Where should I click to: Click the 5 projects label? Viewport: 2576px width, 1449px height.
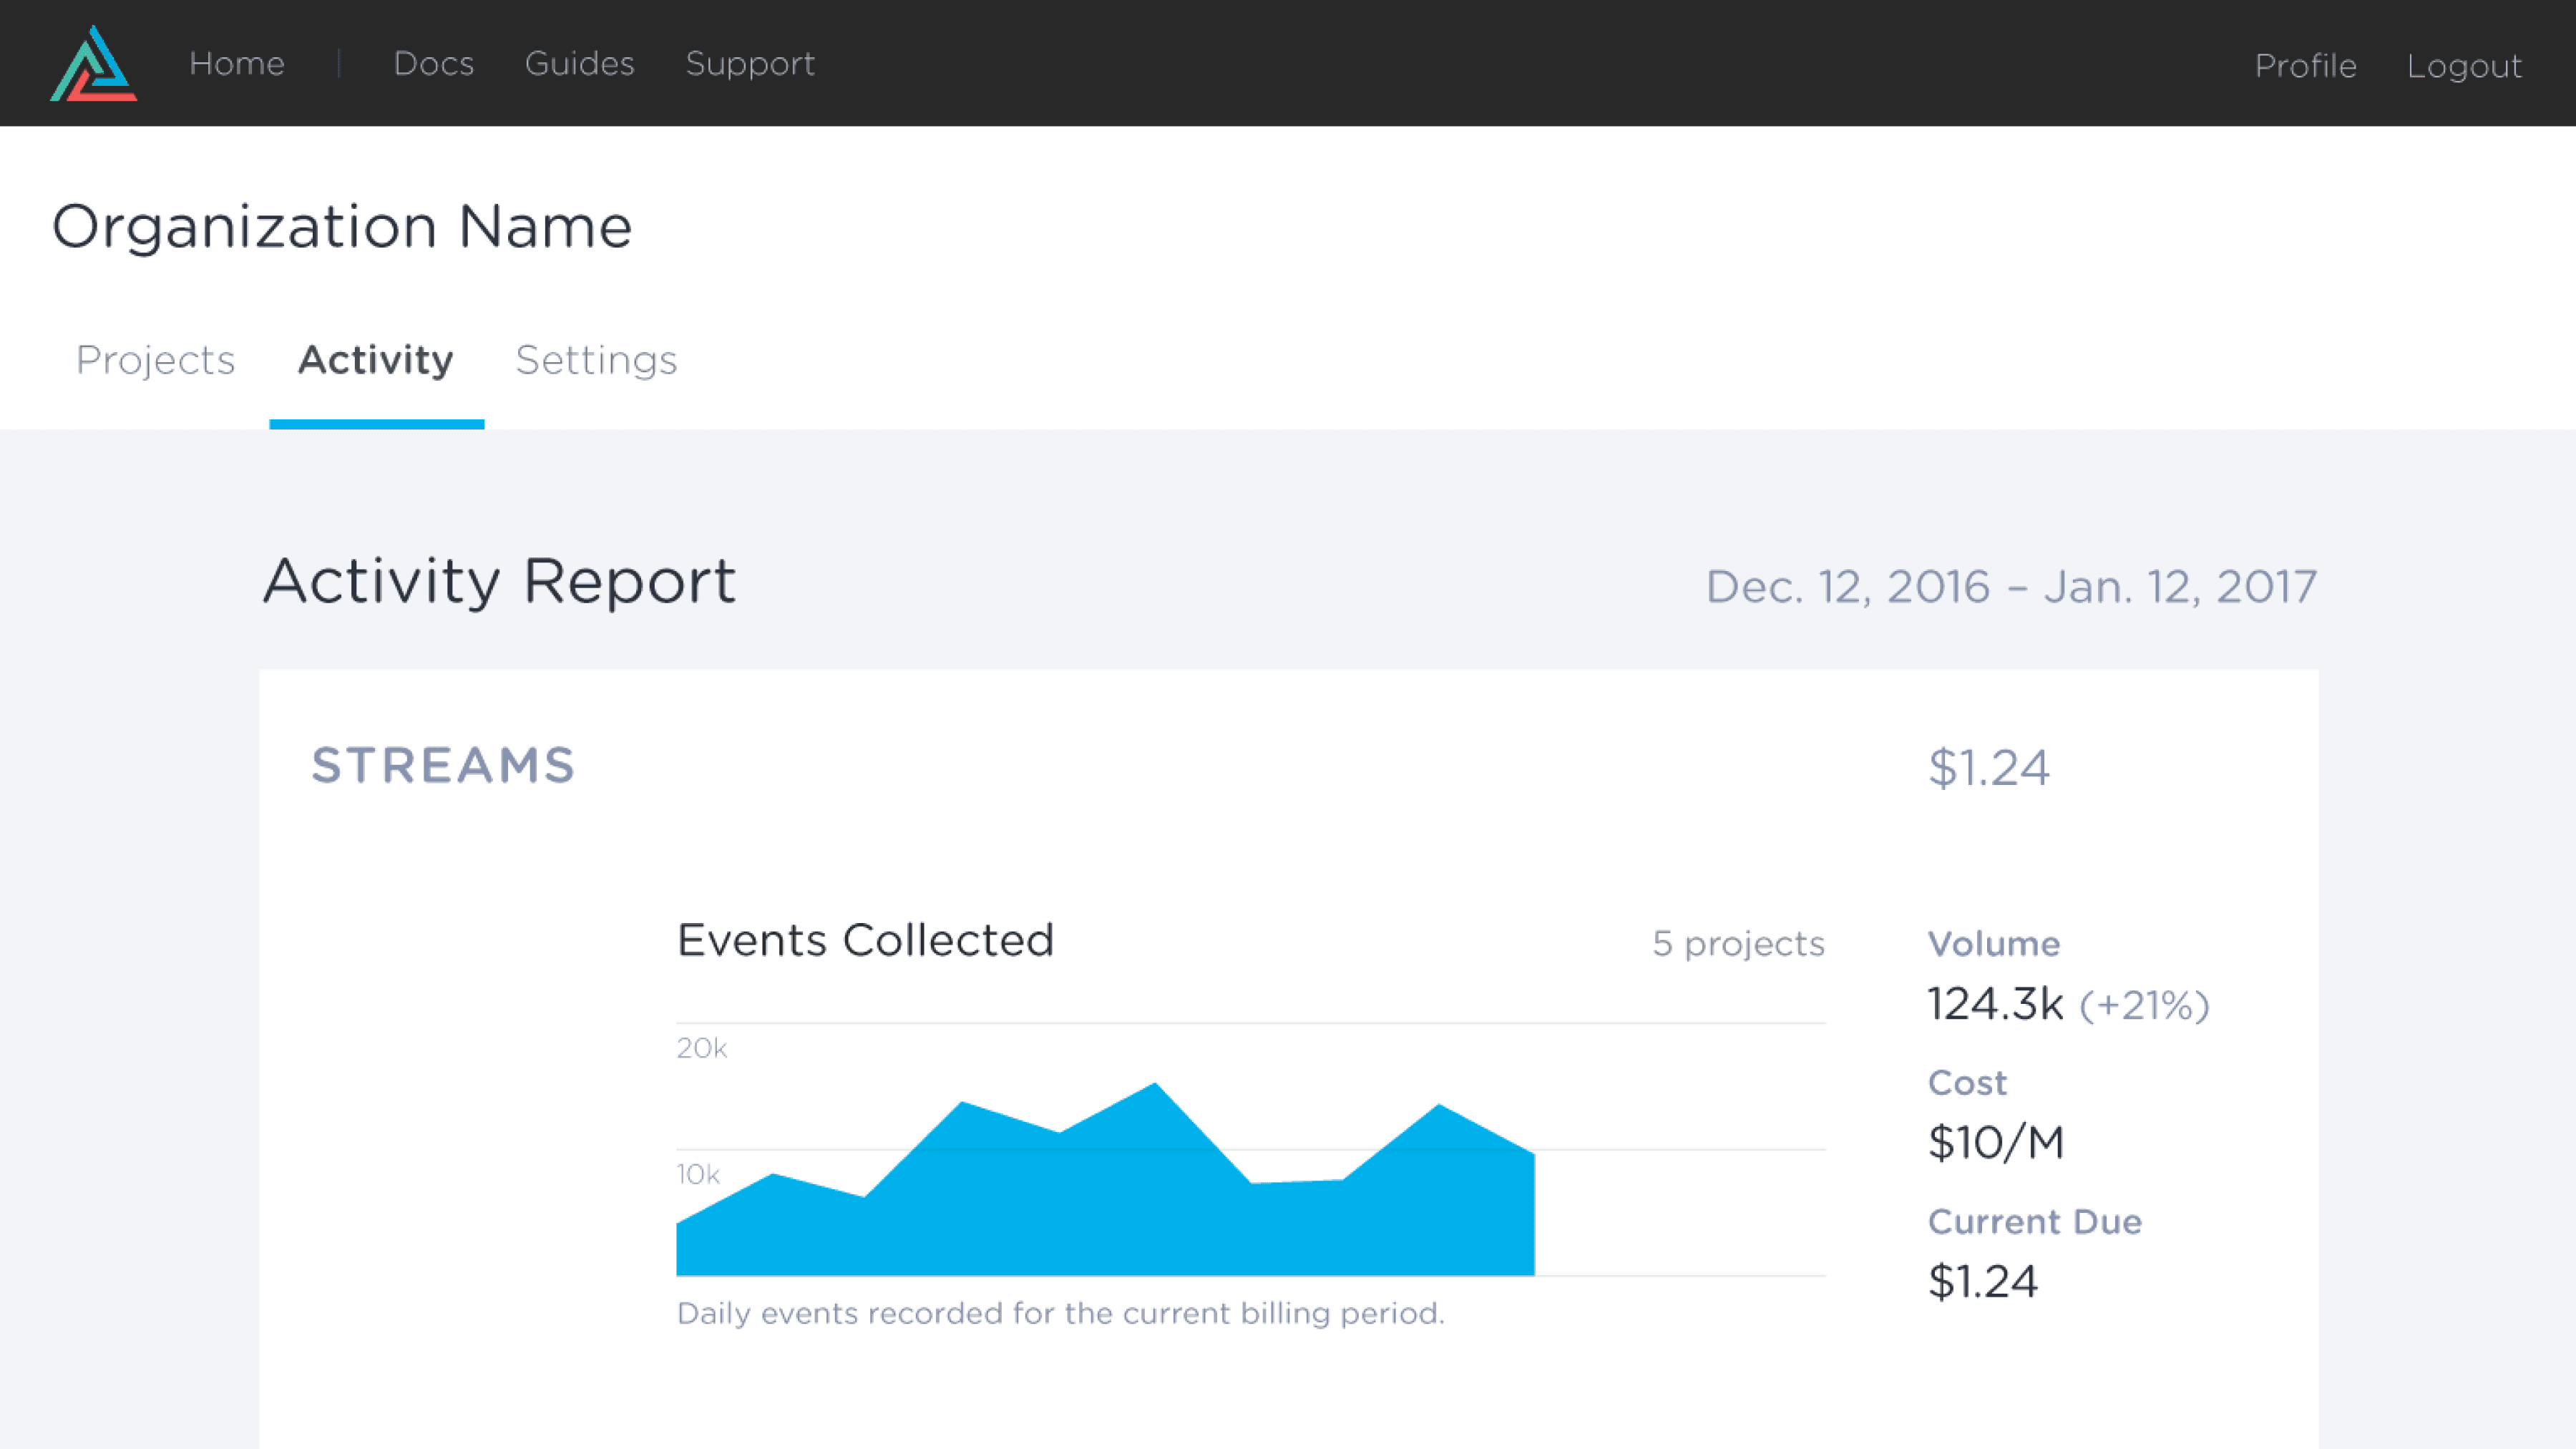(1738, 943)
